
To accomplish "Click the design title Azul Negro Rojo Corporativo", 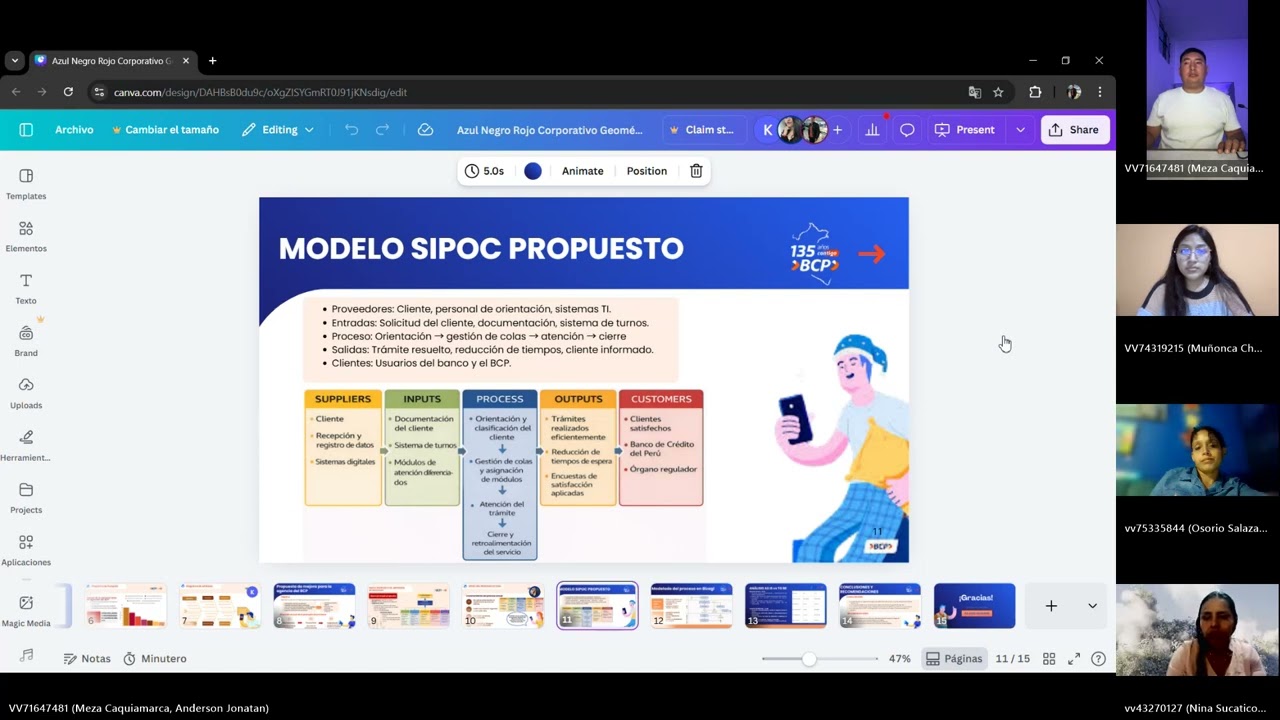I will point(549,130).
